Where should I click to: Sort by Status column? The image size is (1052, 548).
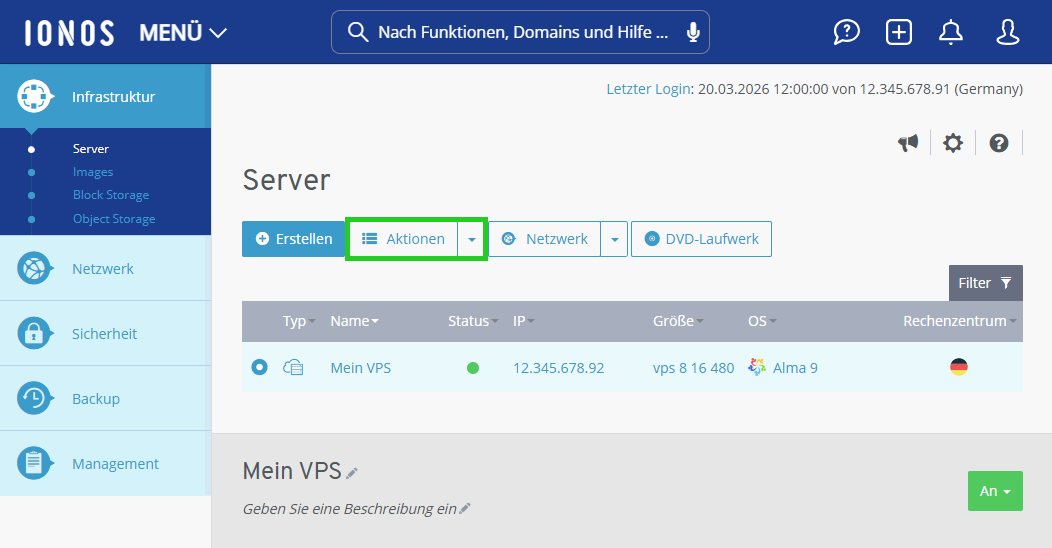click(473, 321)
